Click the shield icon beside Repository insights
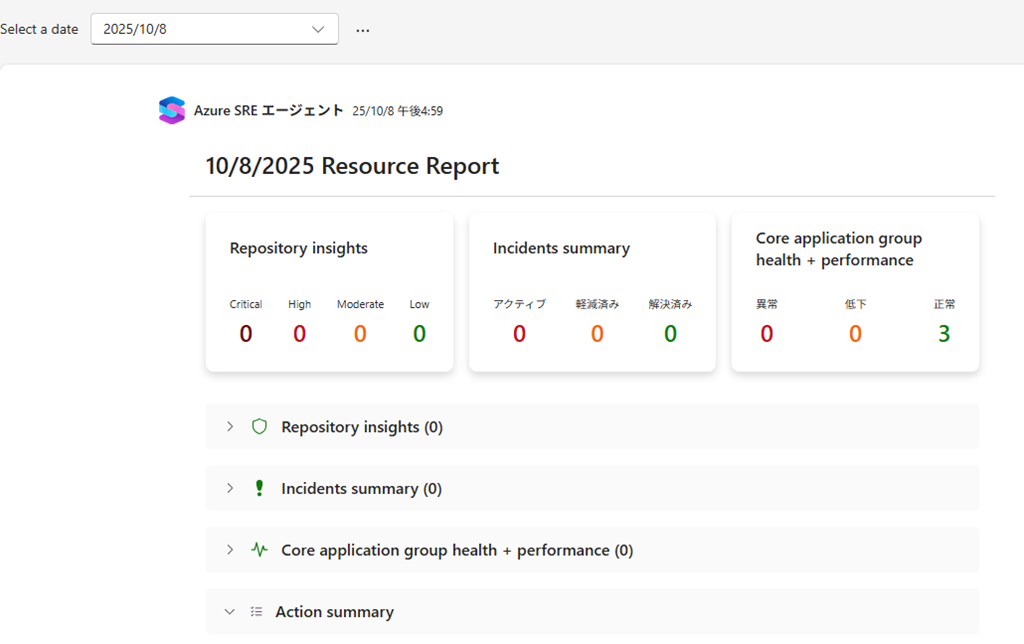Image resolution: width=1024 pixels, height=644 pixels. tap(259, 427)
